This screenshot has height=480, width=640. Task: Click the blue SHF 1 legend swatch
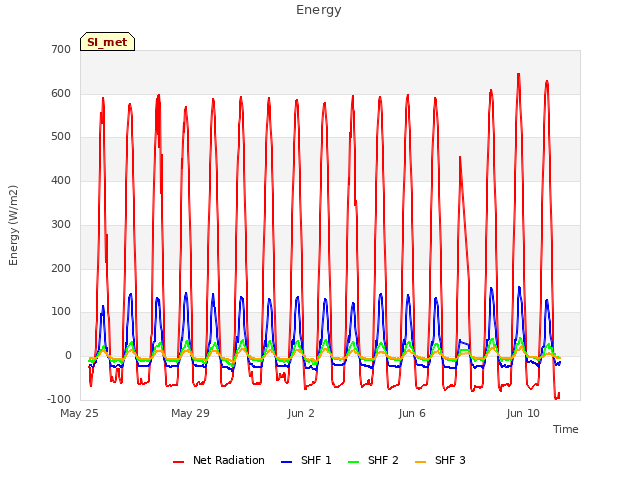tap(287, 462)
